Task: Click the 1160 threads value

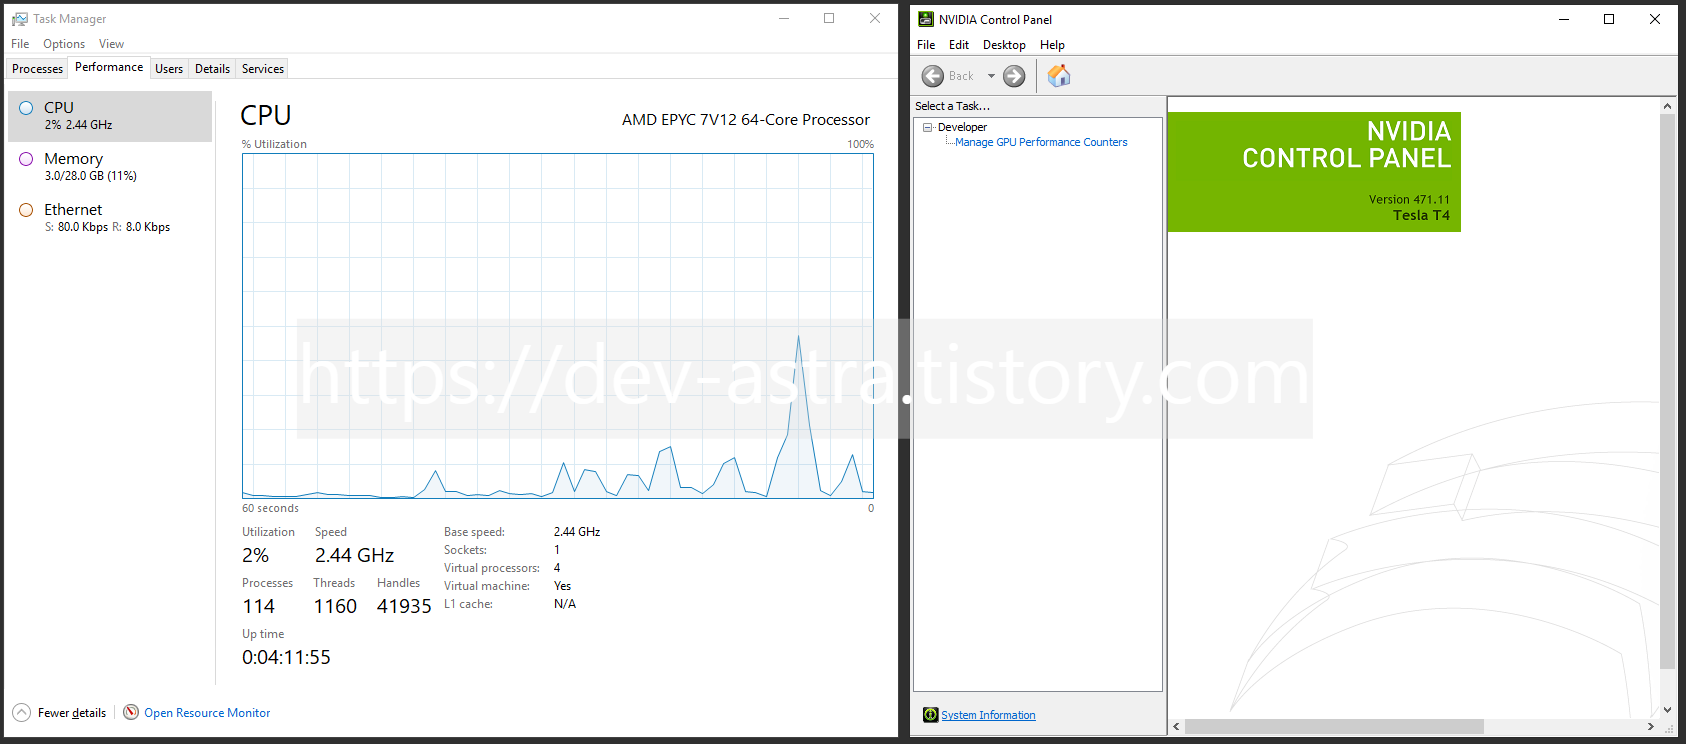Action: [x=335, y=606]
